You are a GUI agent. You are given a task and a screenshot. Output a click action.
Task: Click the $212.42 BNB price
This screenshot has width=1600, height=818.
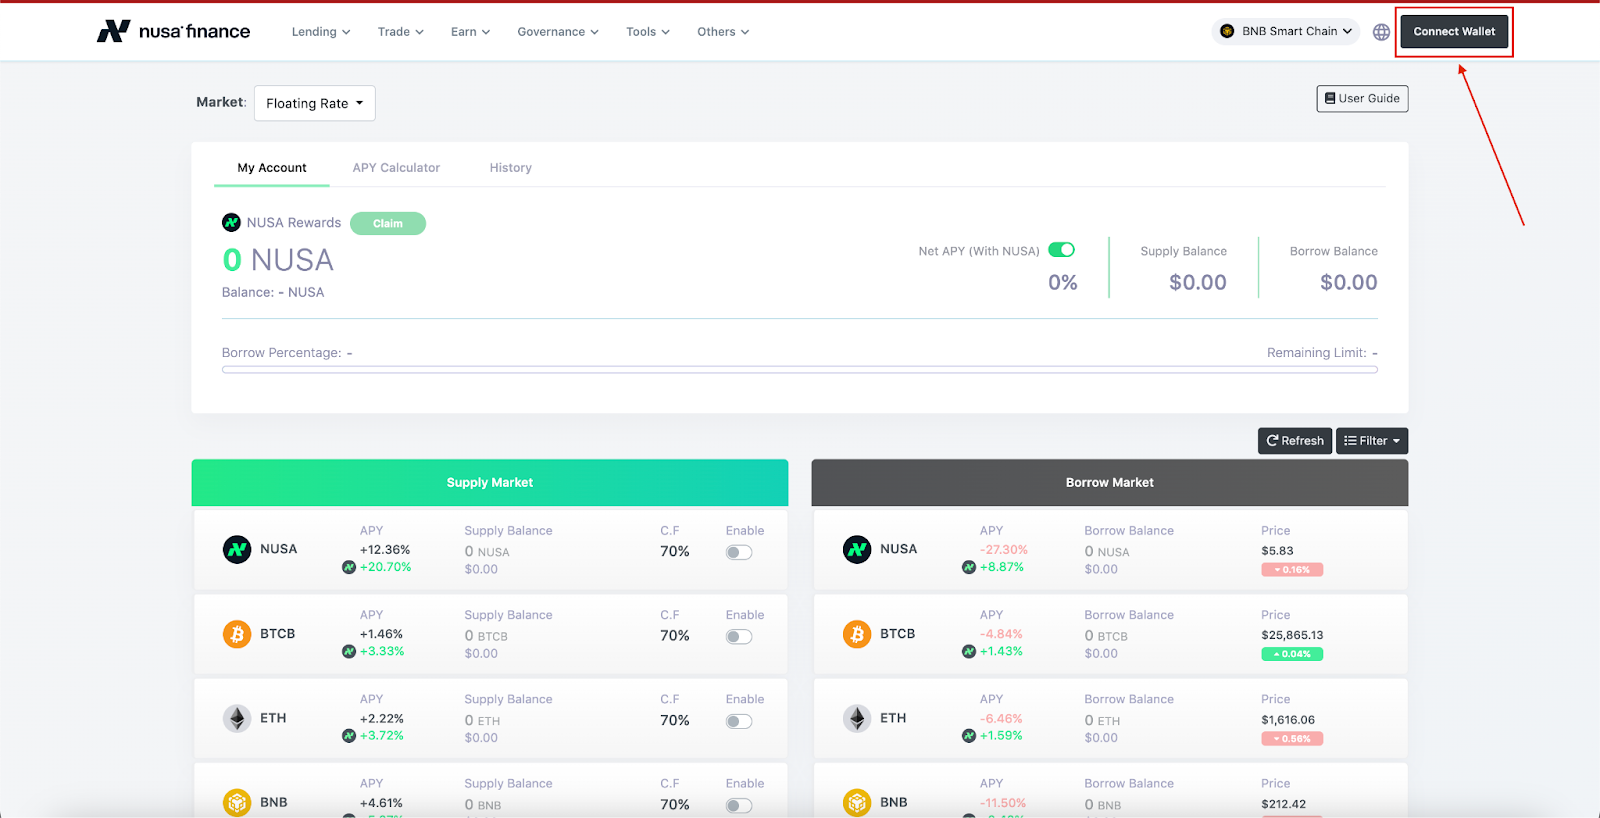[1283, 804]
